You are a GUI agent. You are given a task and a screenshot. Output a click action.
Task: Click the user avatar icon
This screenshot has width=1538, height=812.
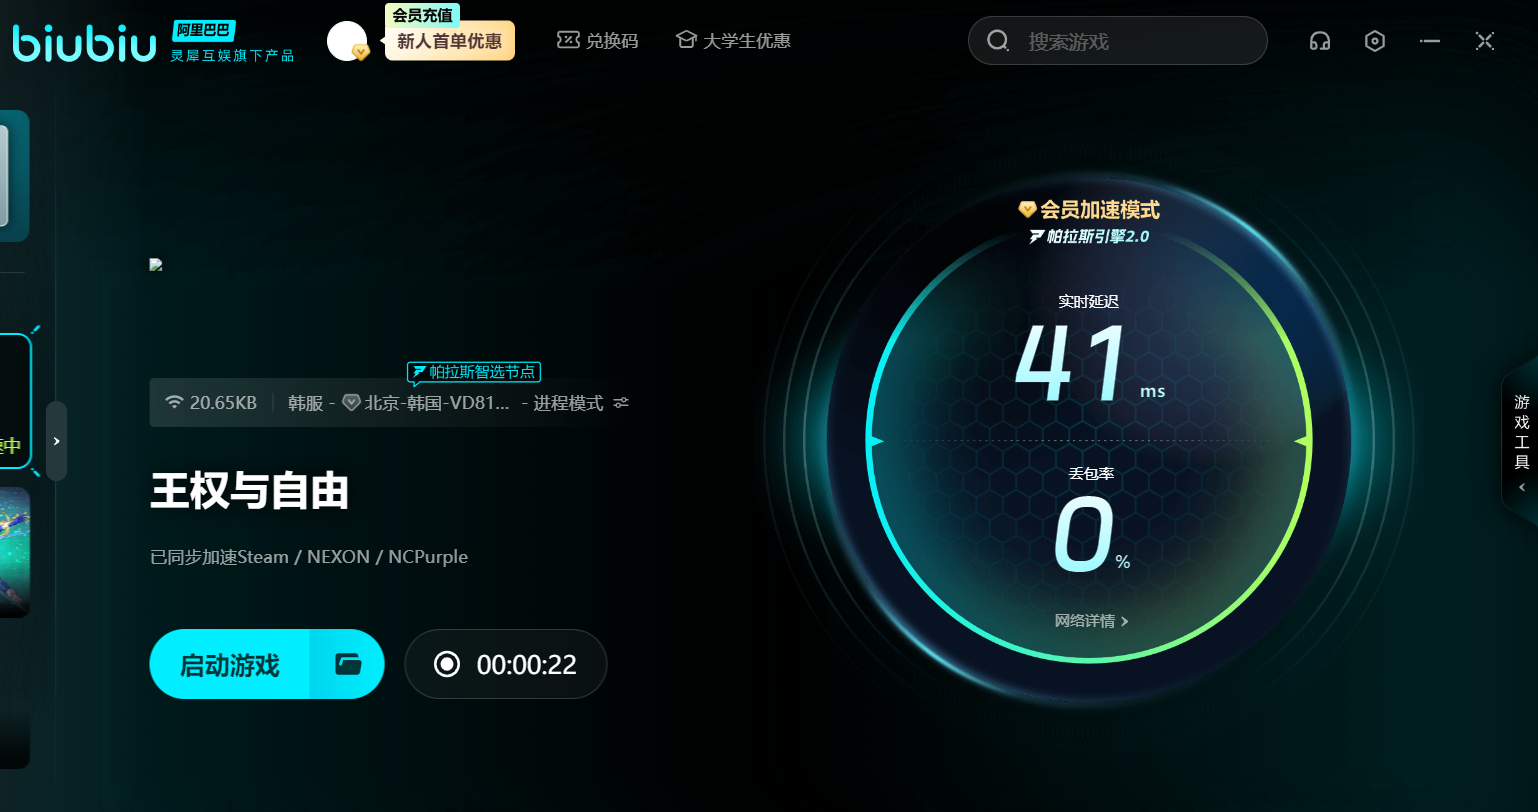coord(346,41)
